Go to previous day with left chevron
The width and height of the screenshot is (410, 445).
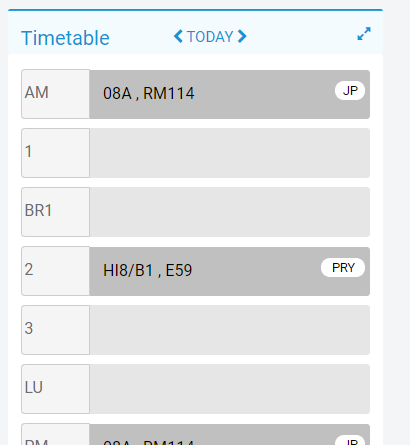178,36
